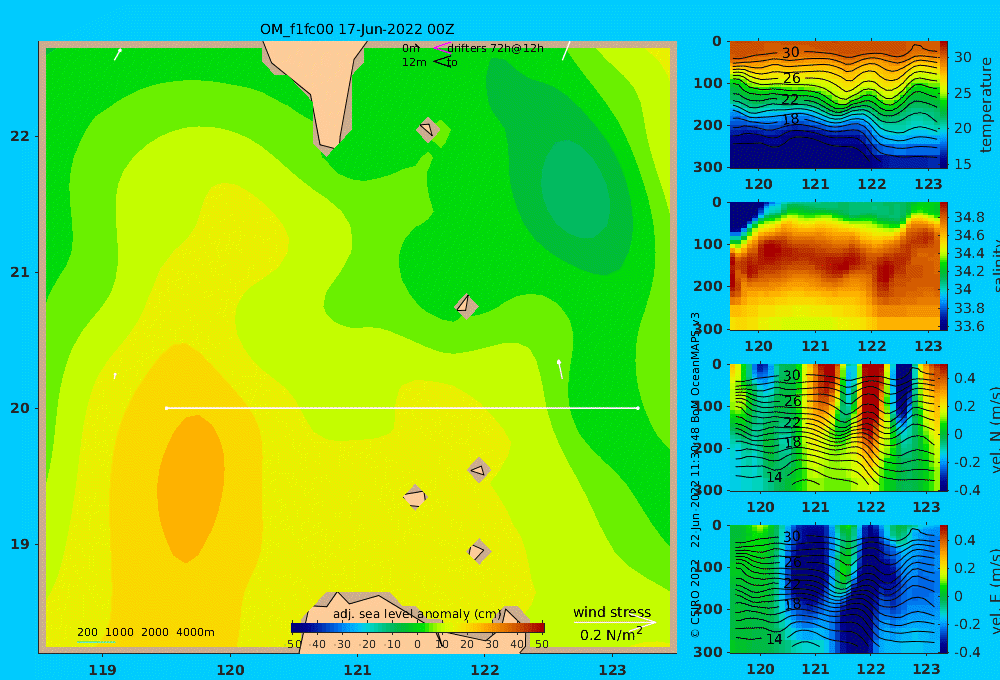Click the '30' contour label in temperature plot
The height and width of the screenshot is (680, 1000).
pyautogui.click(x=790, y=53)
